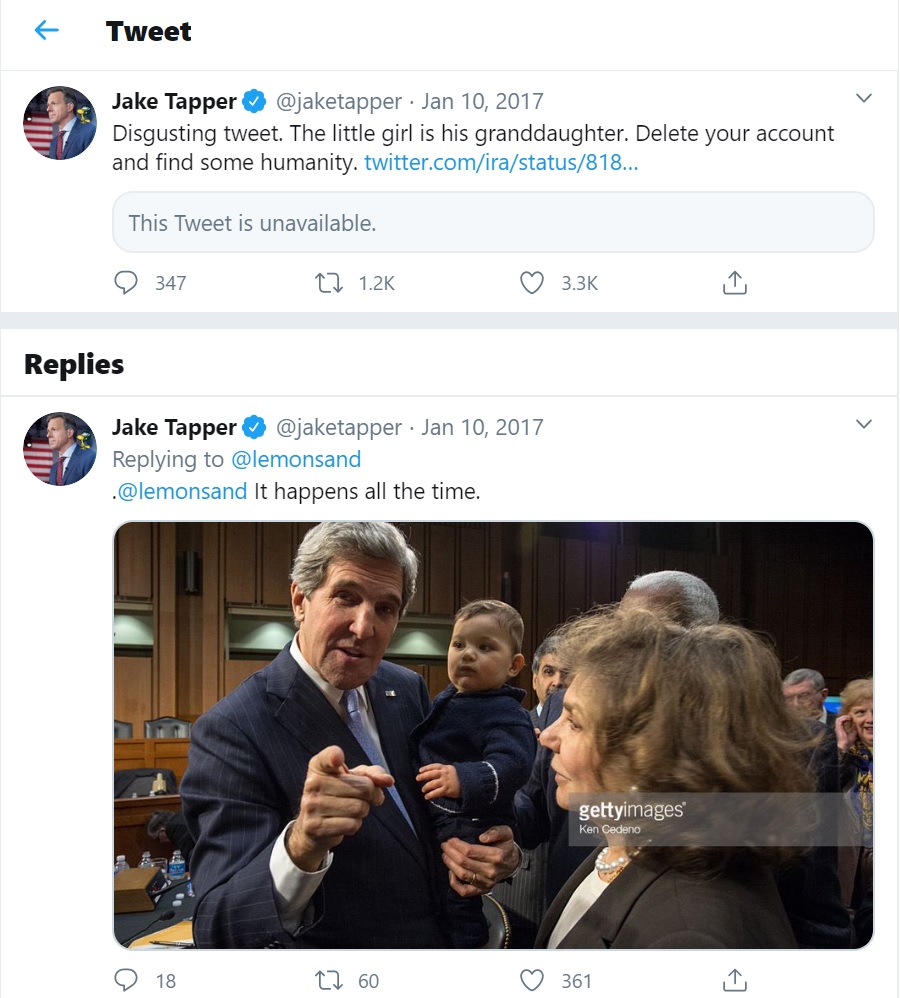This screenshot has height=998, width=900.
Task: Go back using the blue arrow
Action: [x=46, y=30]
